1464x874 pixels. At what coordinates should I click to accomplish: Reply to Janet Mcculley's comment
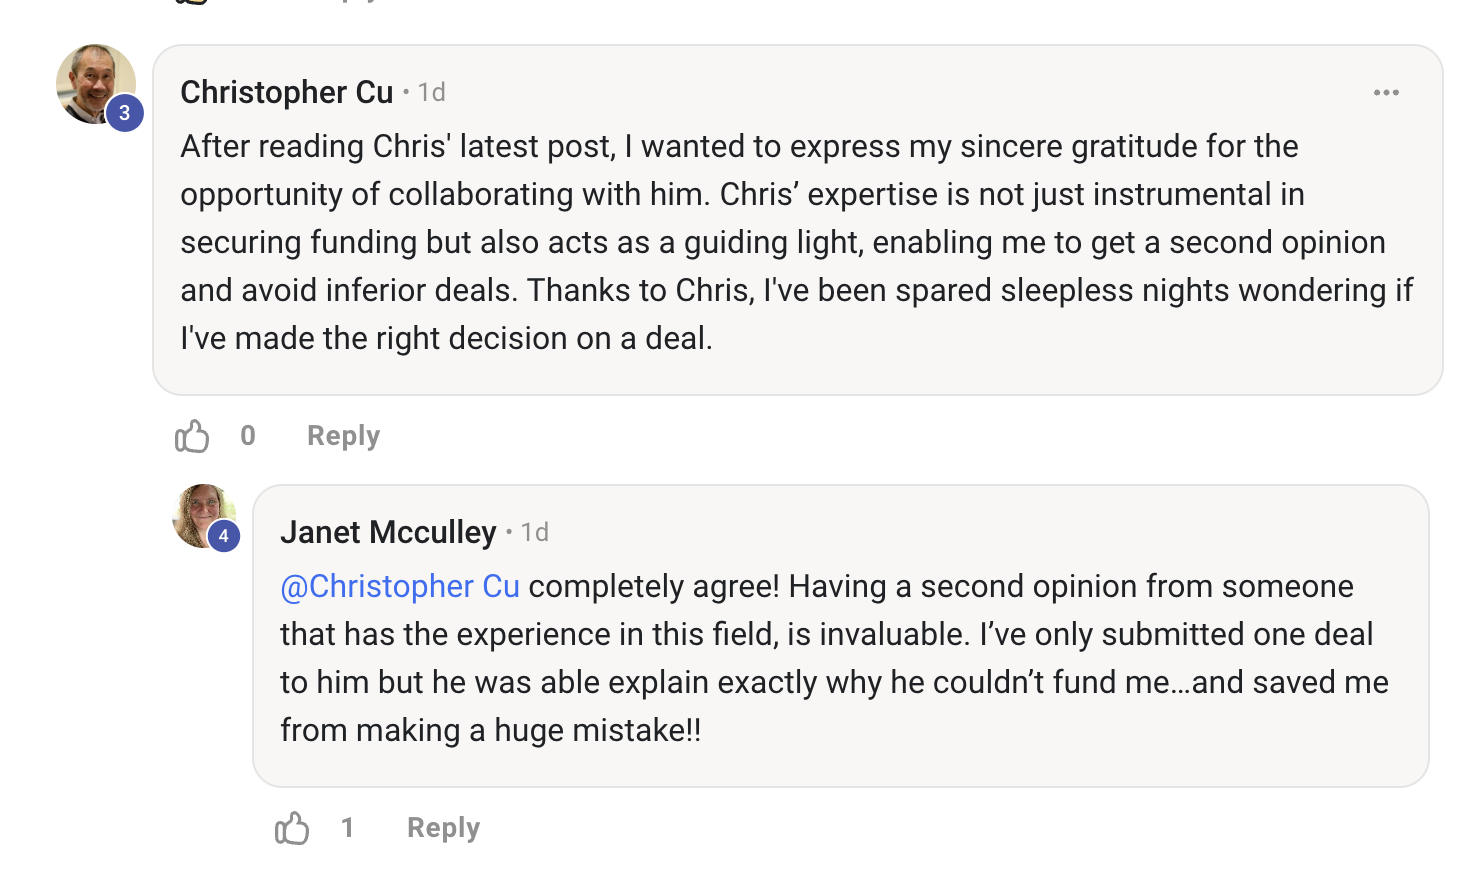coord(443,828)
